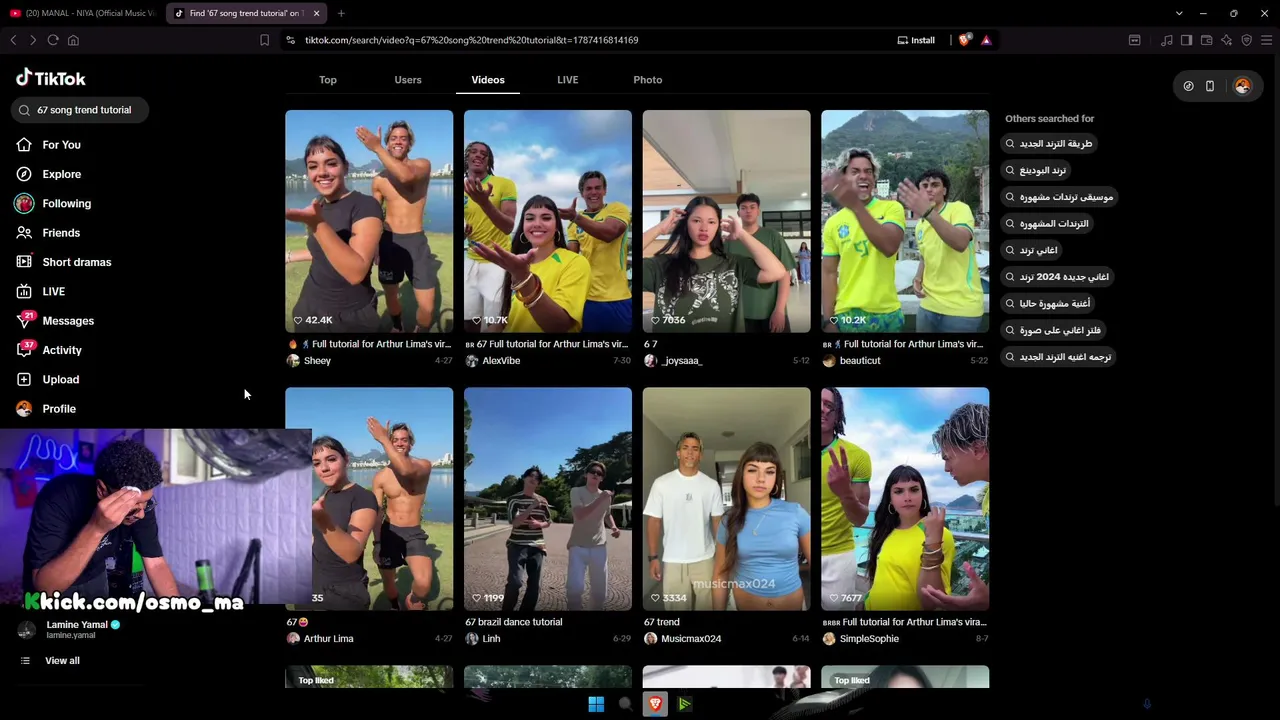Image resolution: width=1280 pixels, height=720 pixels.
Task: Click the TikTok logo
Action: pos(51,78)
